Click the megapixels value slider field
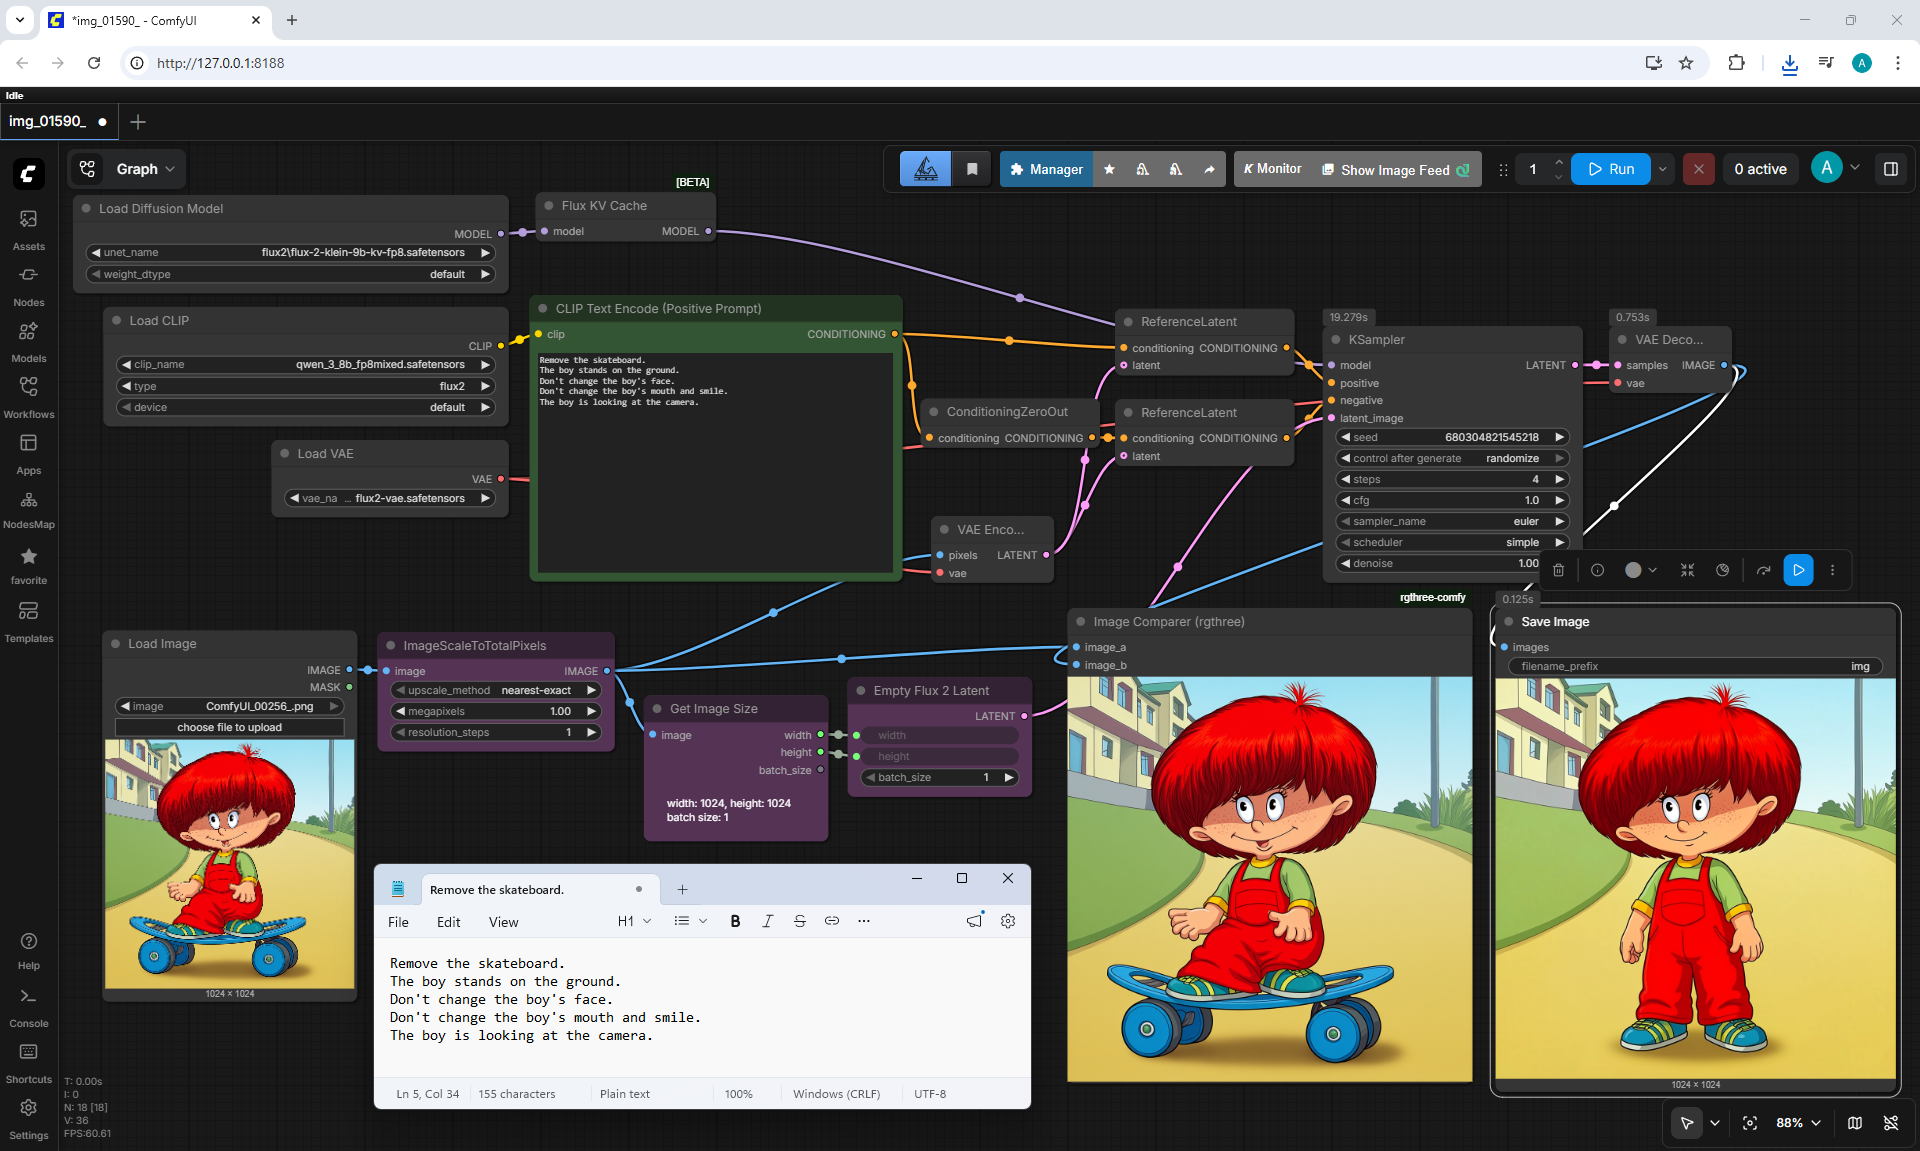The height and width of the screenshot is (1151, 1920). tap(495, 711)
